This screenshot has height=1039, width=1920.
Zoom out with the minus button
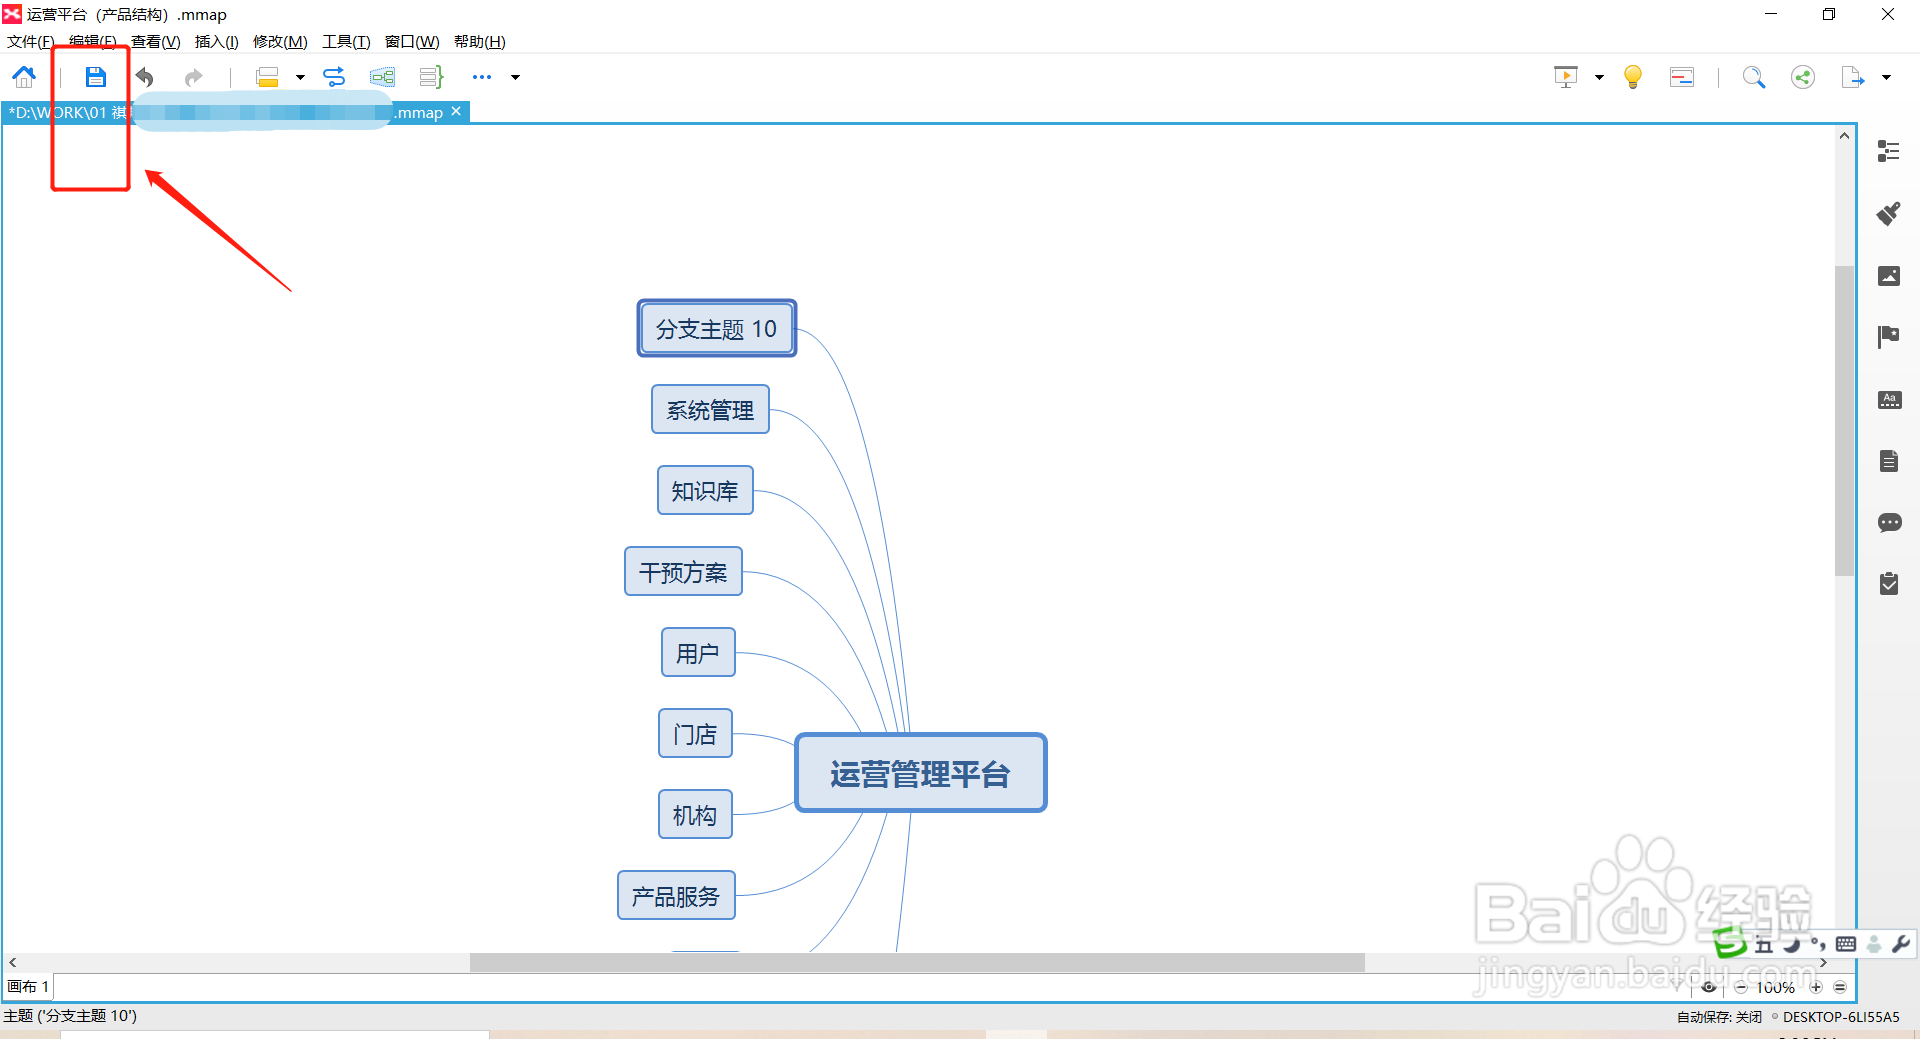pos(1741,987)
